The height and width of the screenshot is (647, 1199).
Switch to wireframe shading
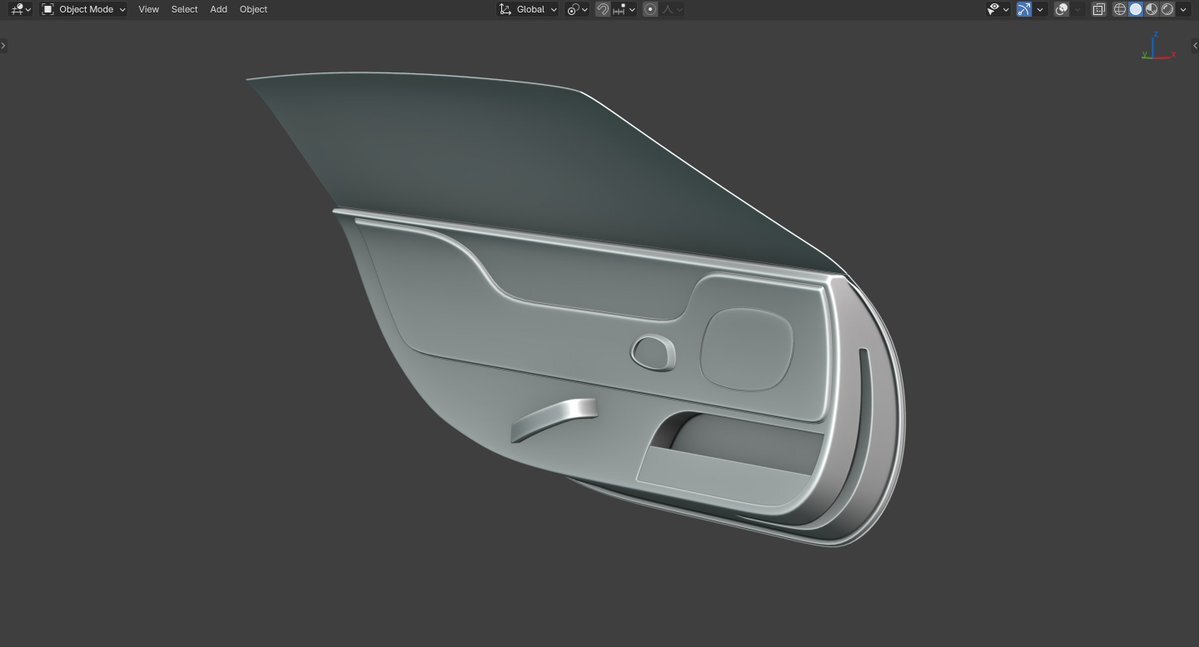tap(1120, 9)
